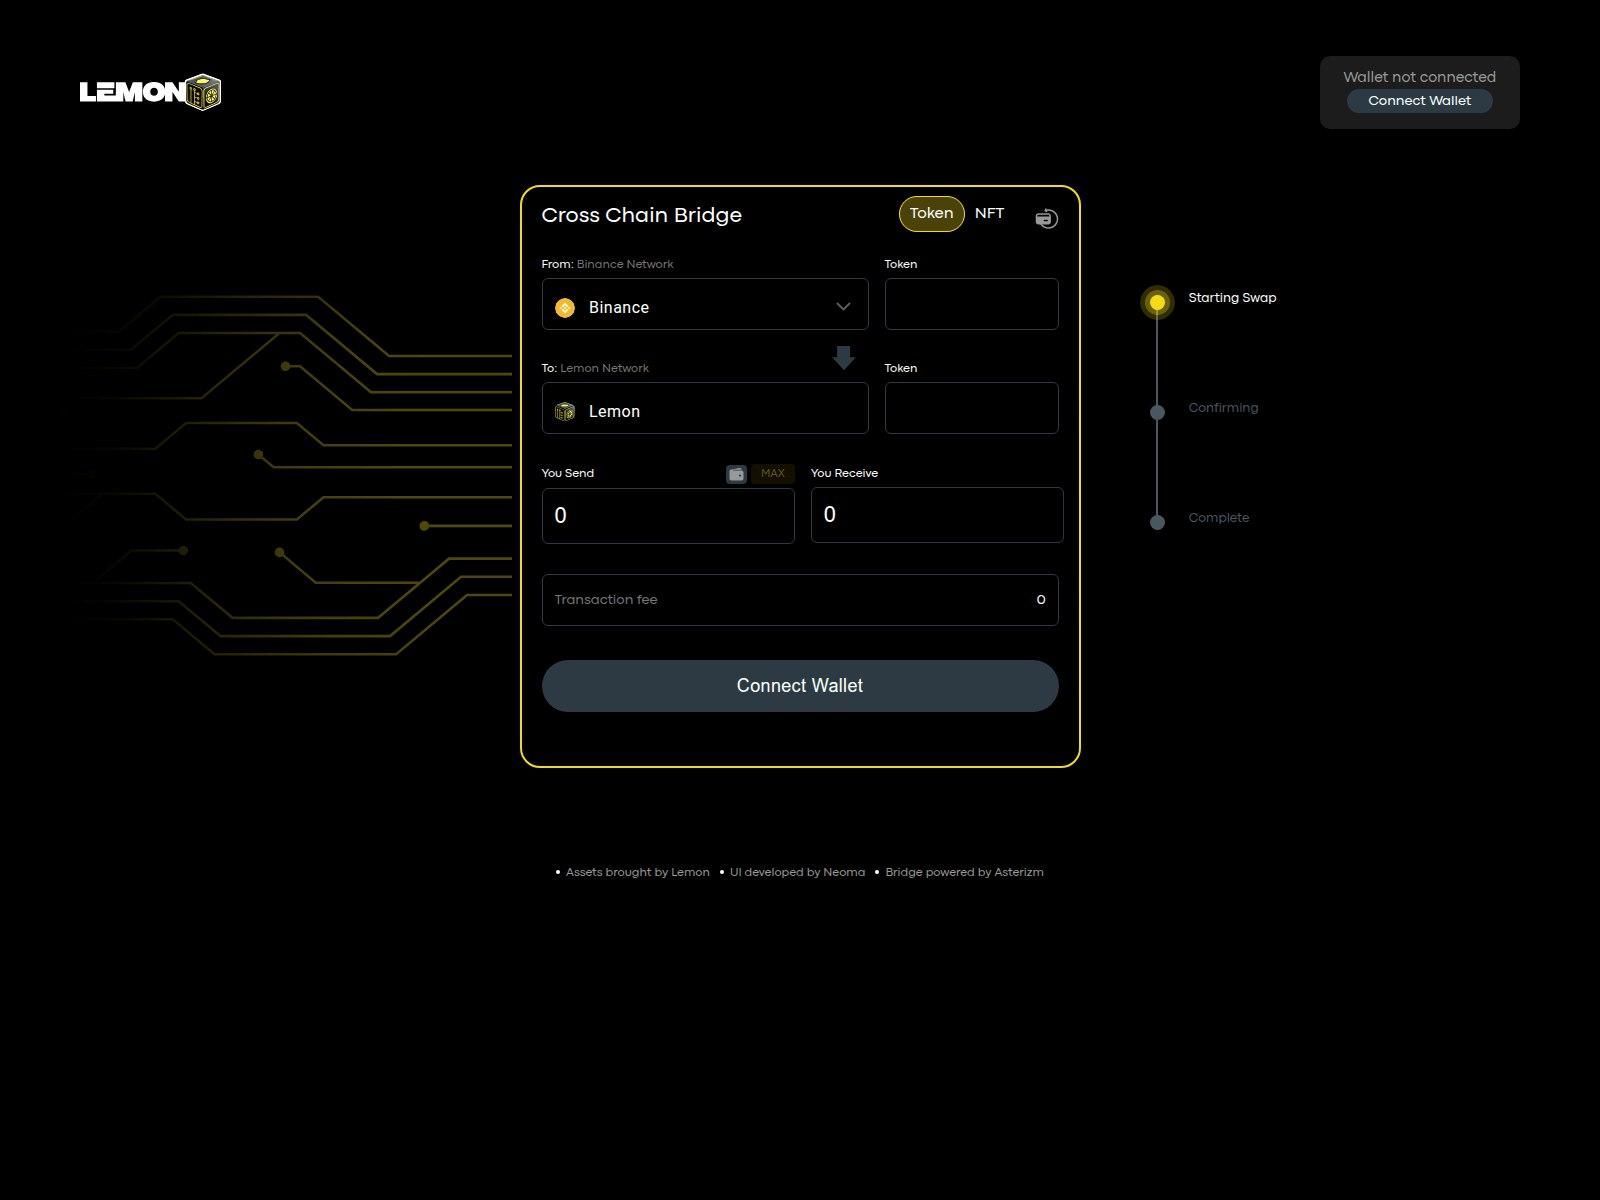Click the large Connect Wallet button
This screenshot has height=1200, width=1600.
pos(800,686)
